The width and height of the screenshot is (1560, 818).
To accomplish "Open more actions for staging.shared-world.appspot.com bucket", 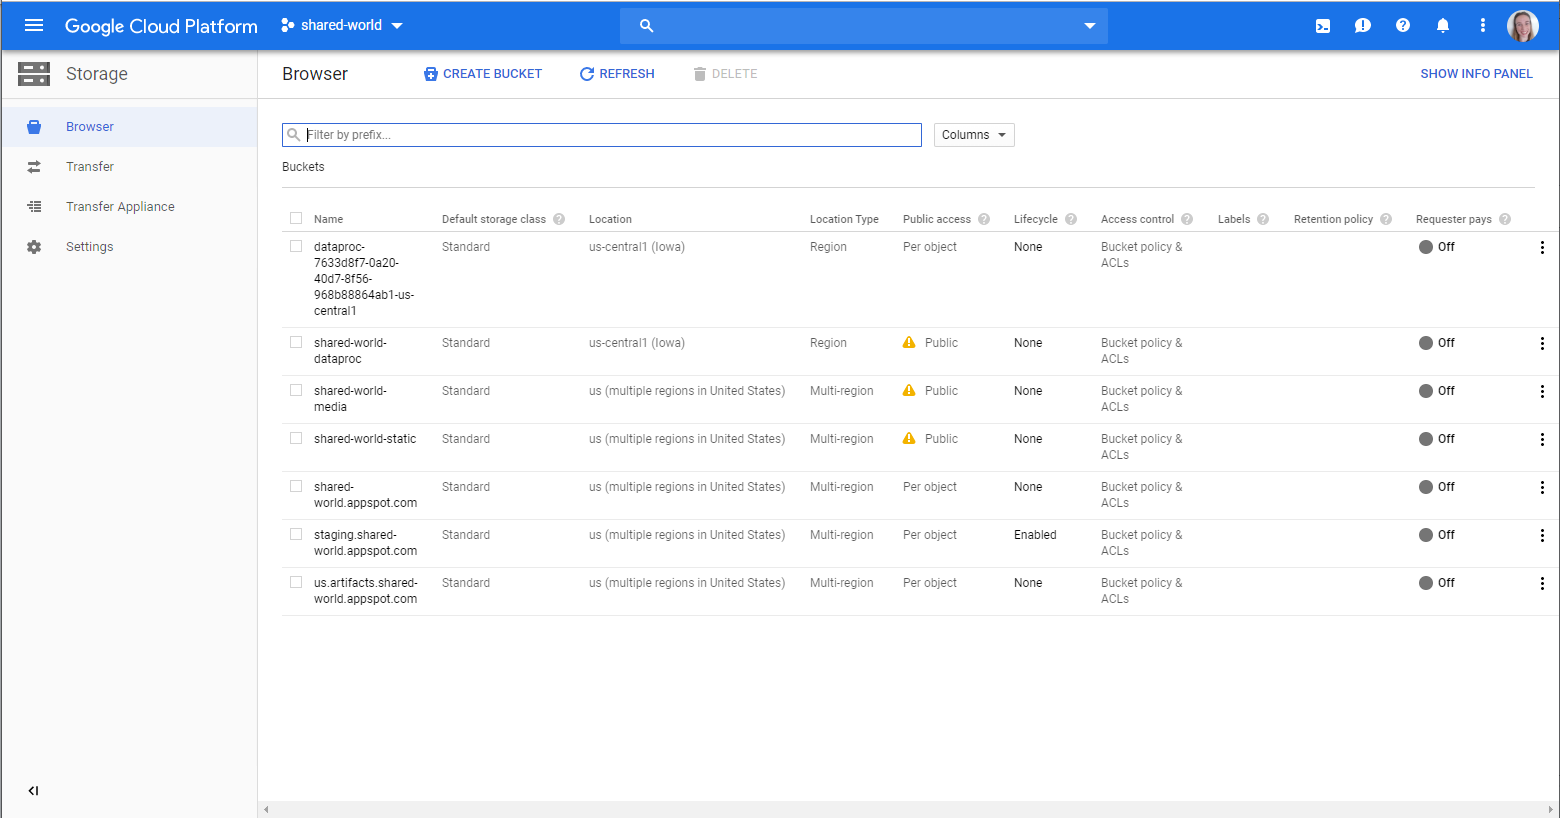I will tap(1542, 536).
